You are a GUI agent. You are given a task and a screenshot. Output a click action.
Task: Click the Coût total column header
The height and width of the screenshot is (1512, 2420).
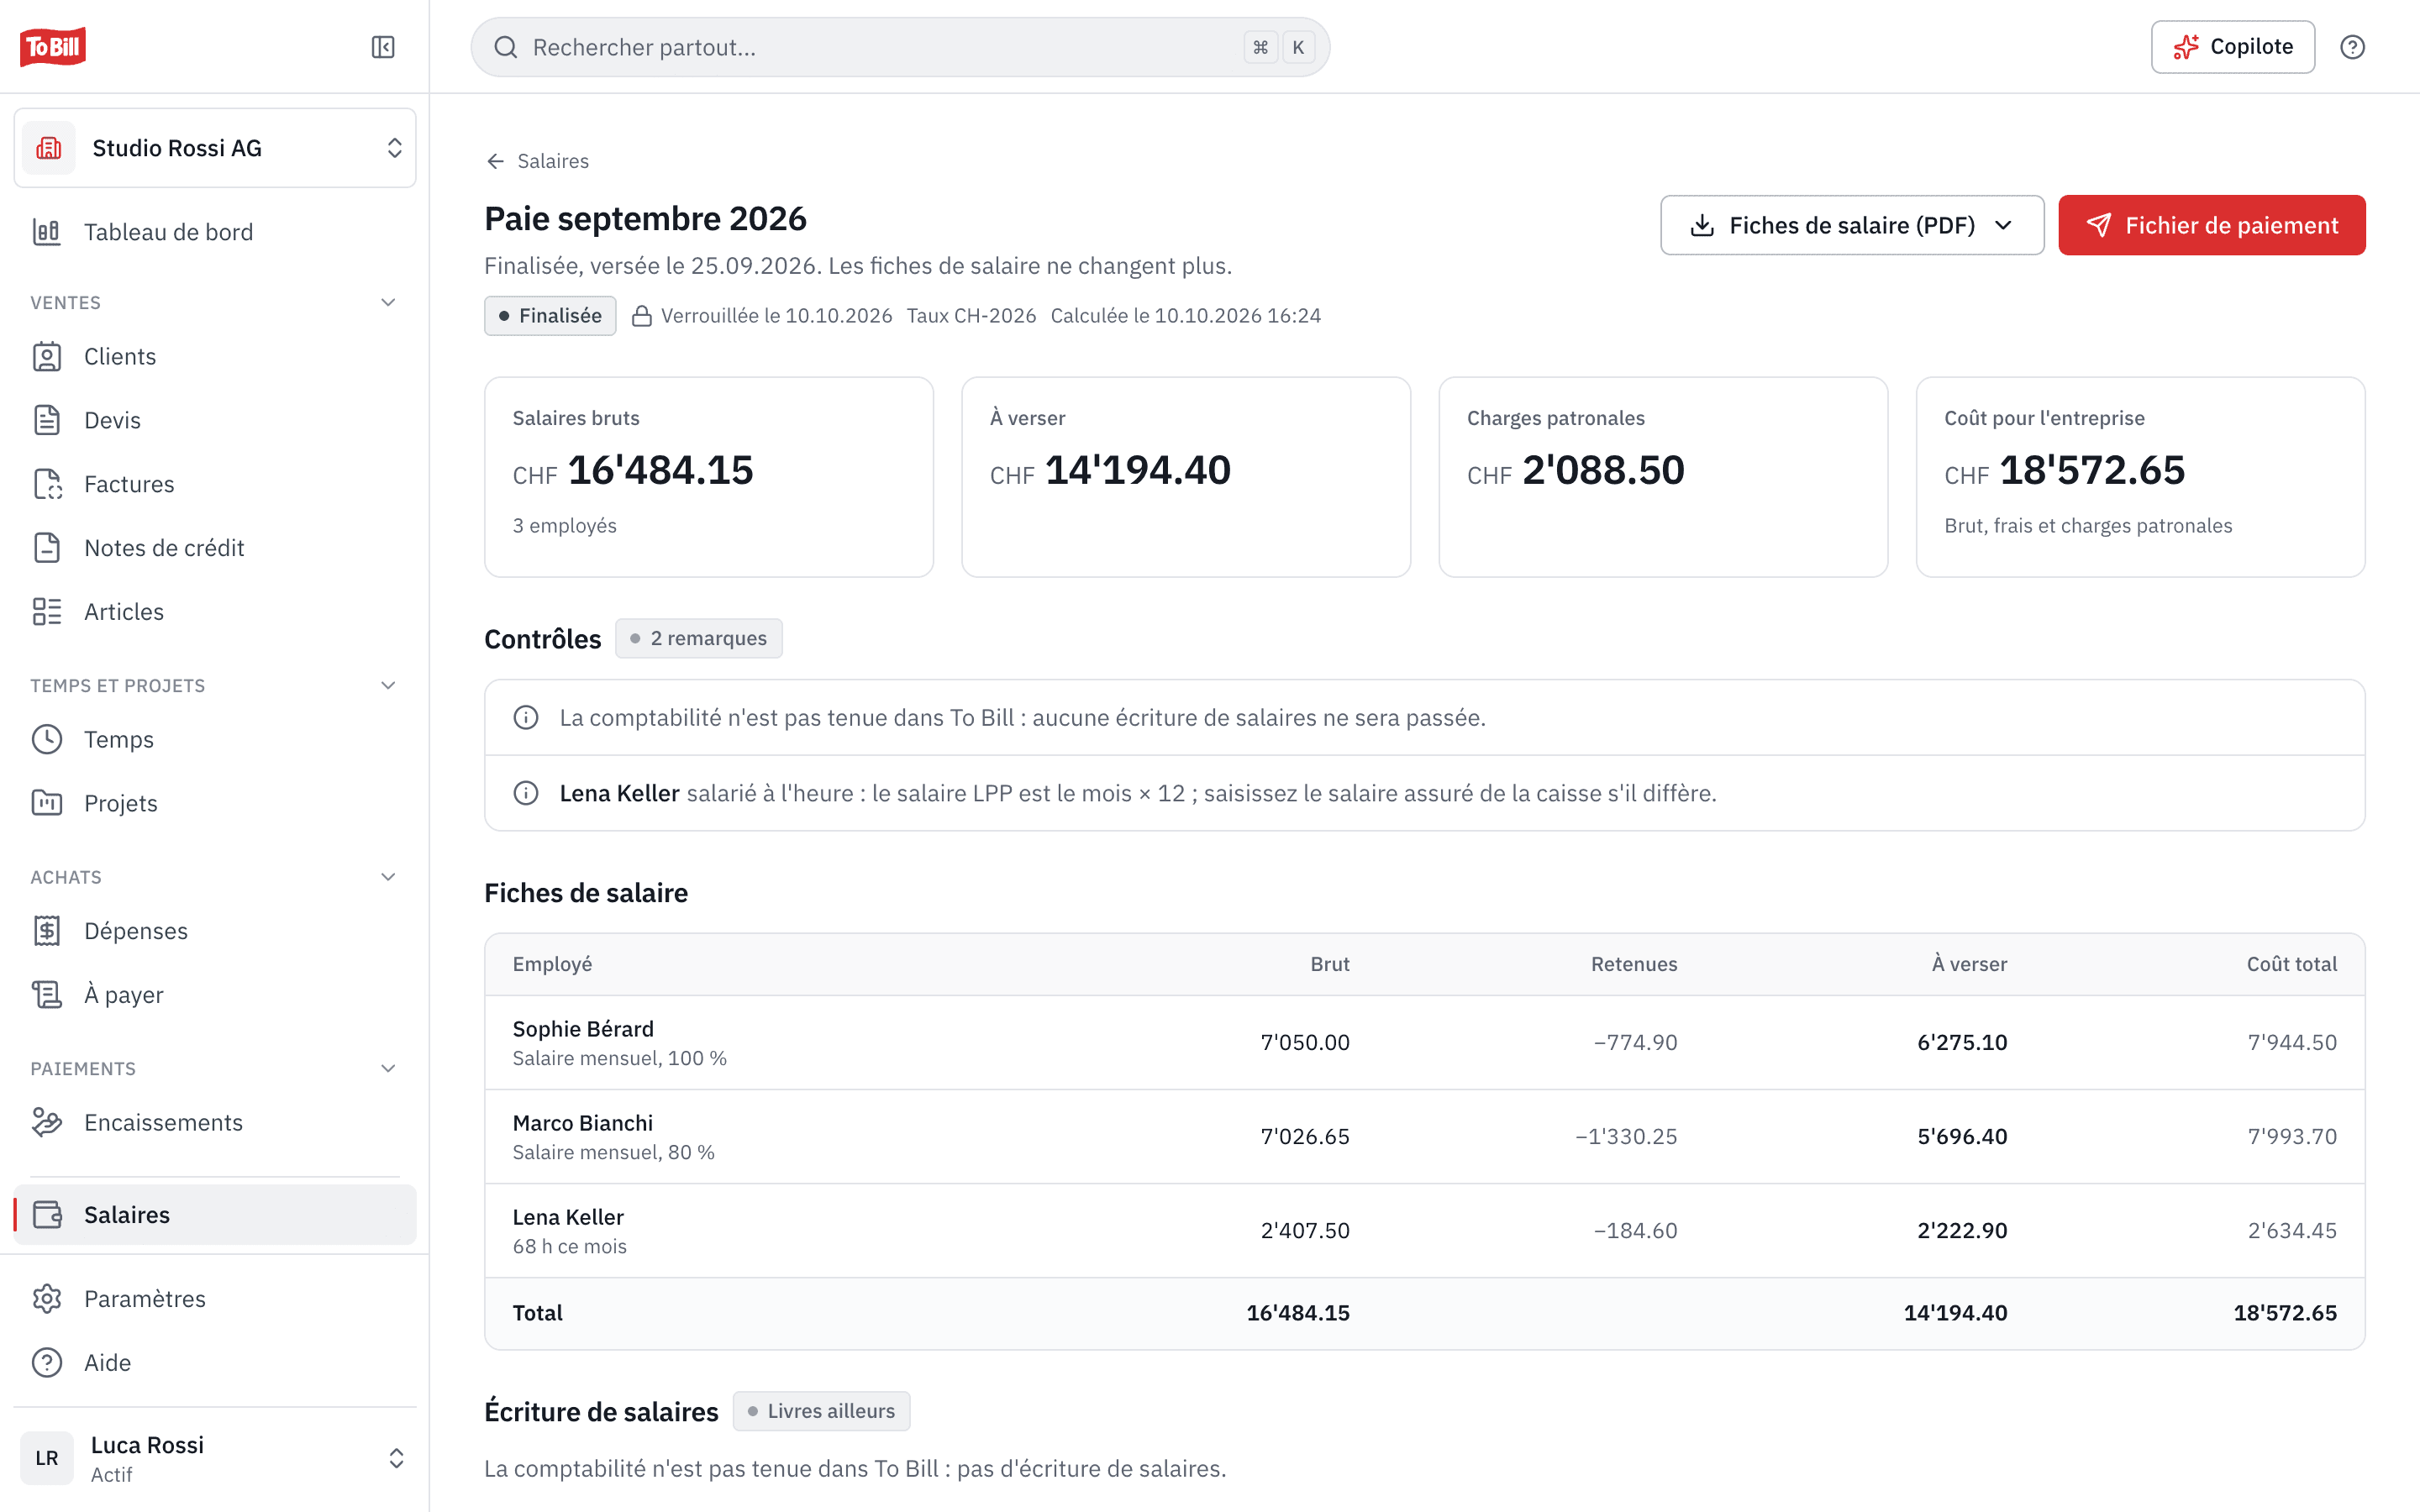[x=2292, y=964]
